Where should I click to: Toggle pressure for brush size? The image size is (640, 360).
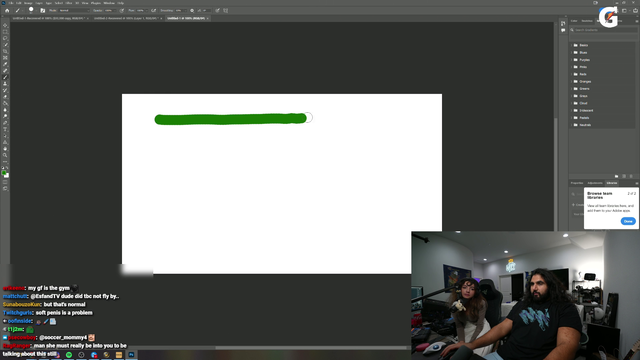pos(218,11)
